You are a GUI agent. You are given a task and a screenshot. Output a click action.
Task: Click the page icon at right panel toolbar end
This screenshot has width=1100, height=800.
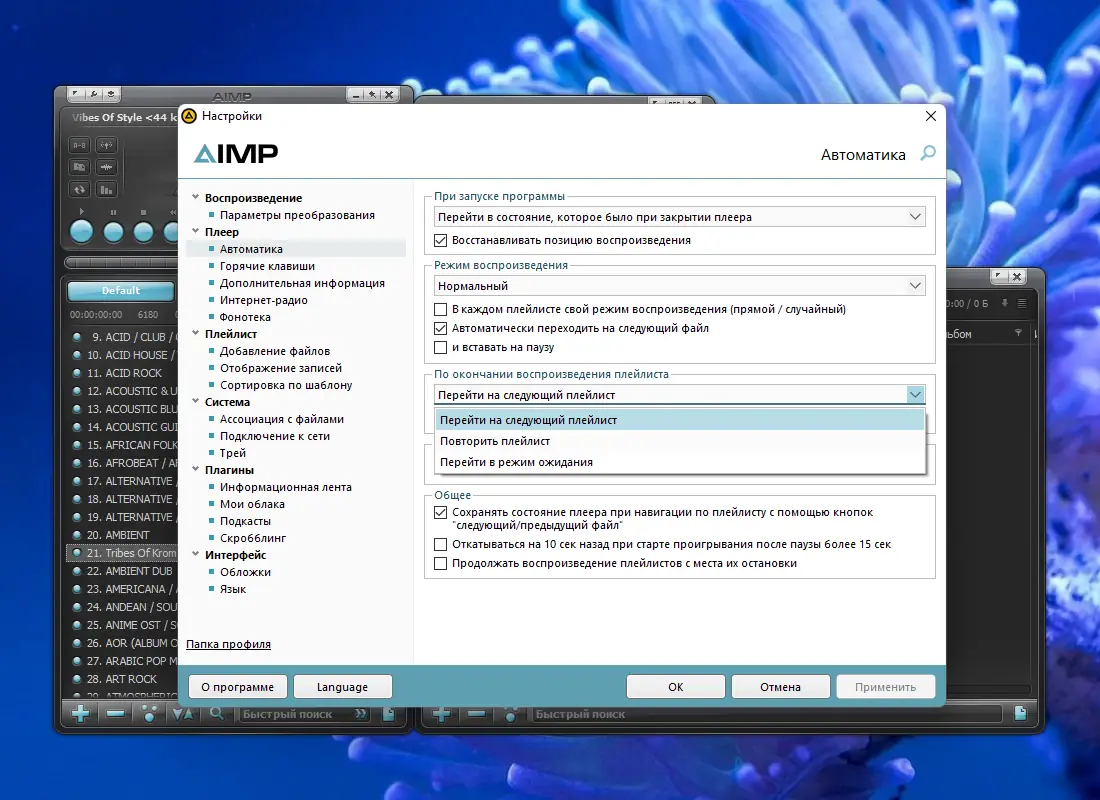coord(1021,714)
